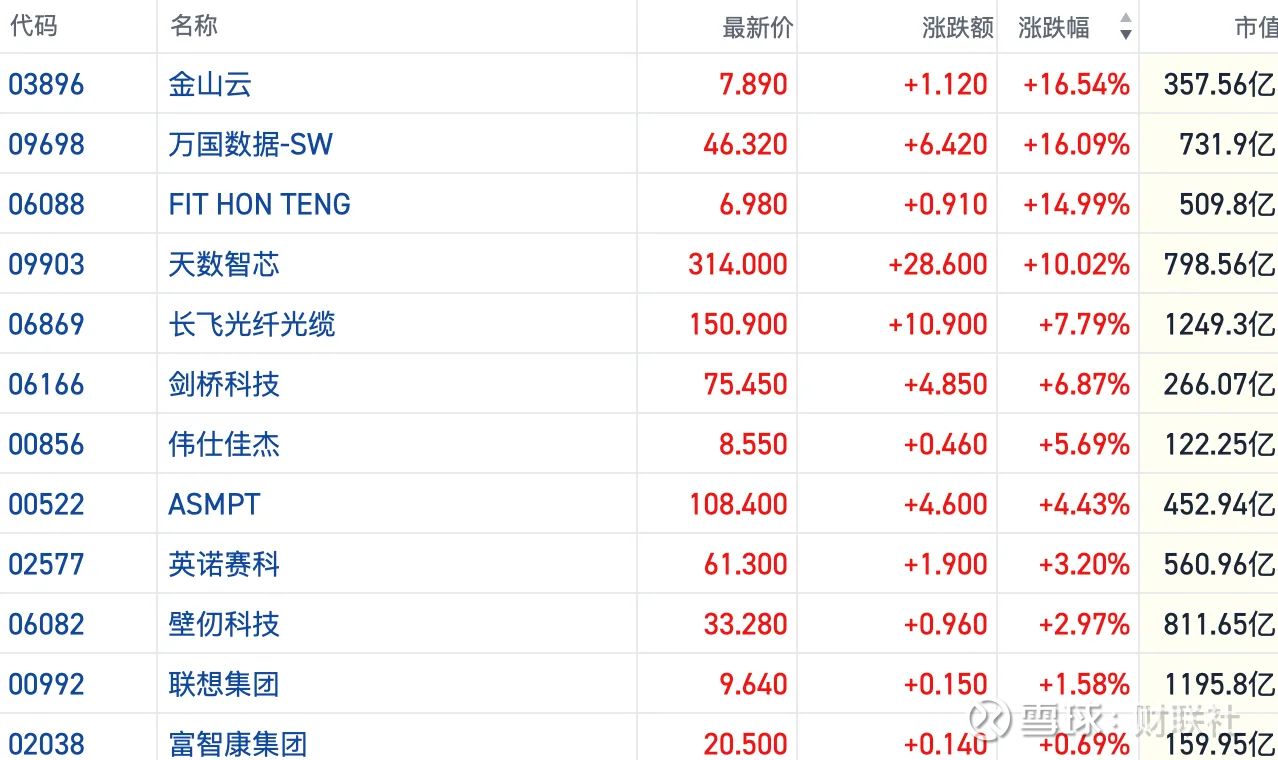Open stock code 03896 link
Screen dimensions: 1278x760
tap(46, 84)
